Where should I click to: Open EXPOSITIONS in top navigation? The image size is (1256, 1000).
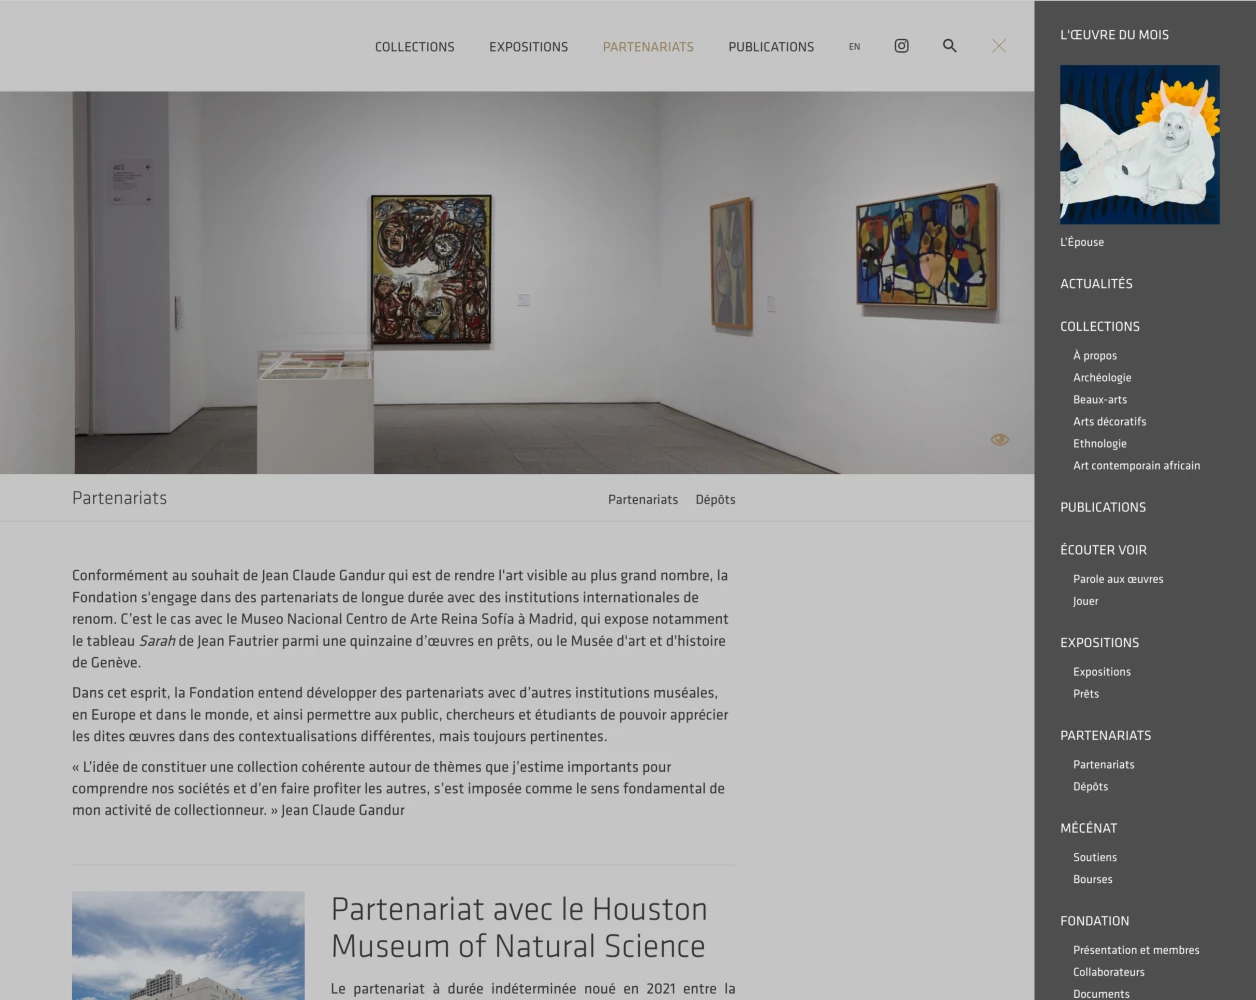[x=528, y=47]
